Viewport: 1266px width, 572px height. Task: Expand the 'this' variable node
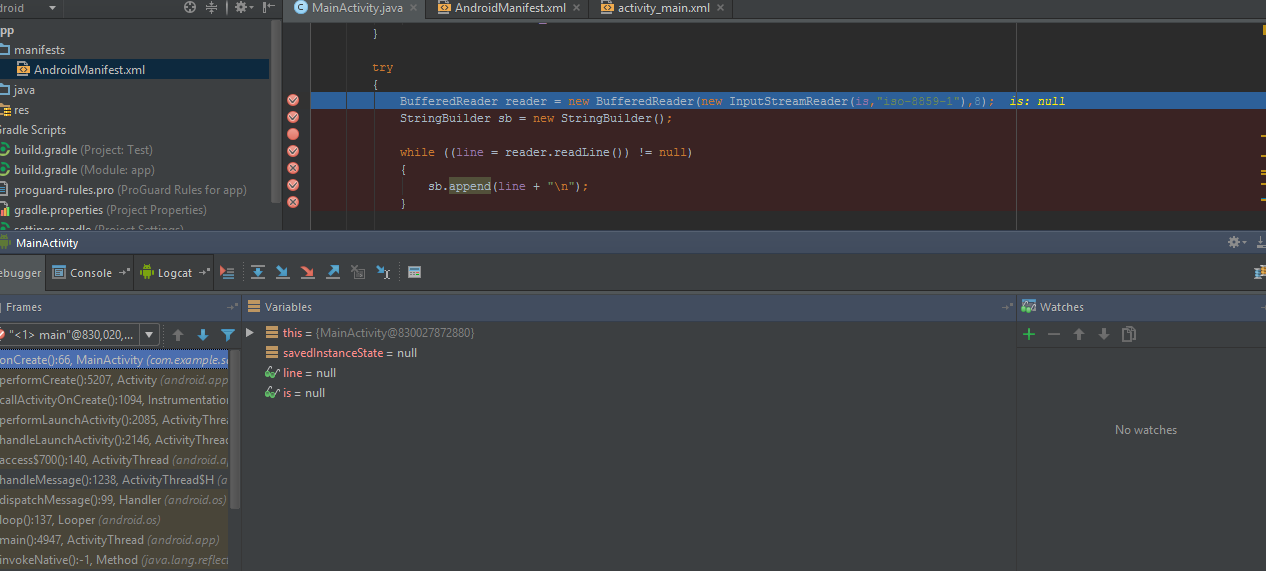[250, 332]
